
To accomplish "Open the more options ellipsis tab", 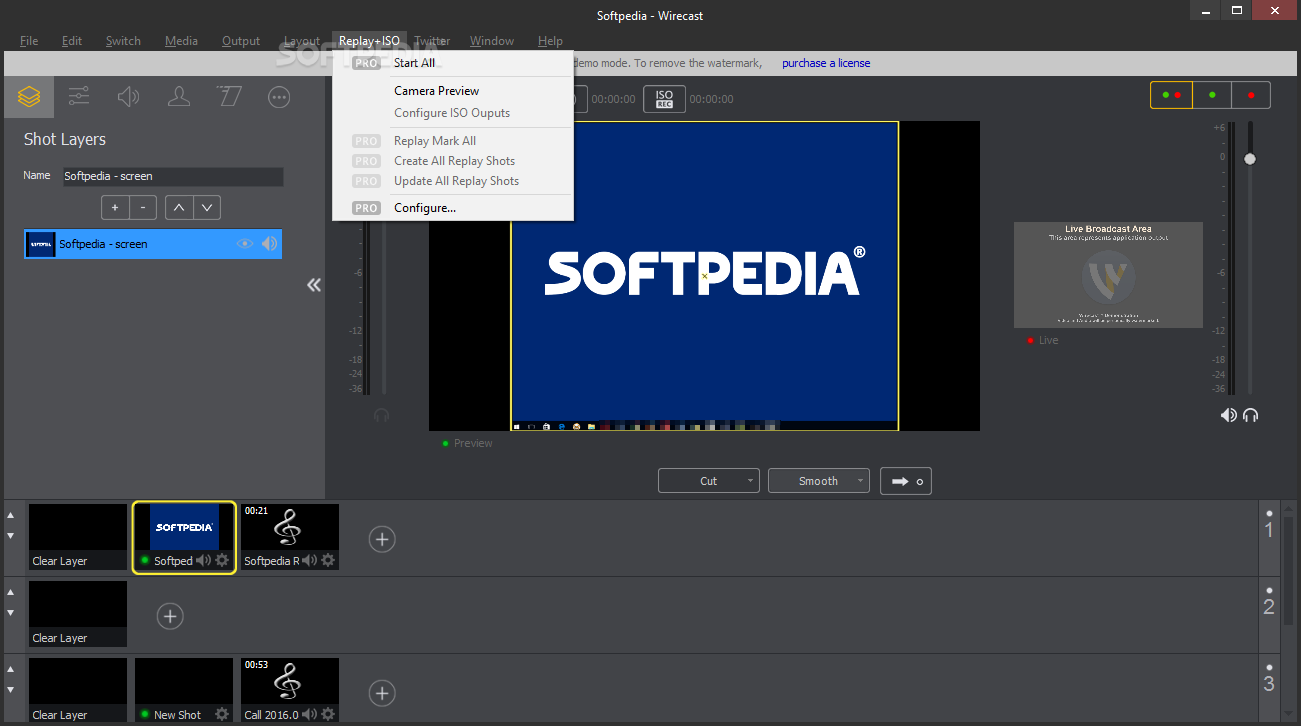I will [280, 97].
